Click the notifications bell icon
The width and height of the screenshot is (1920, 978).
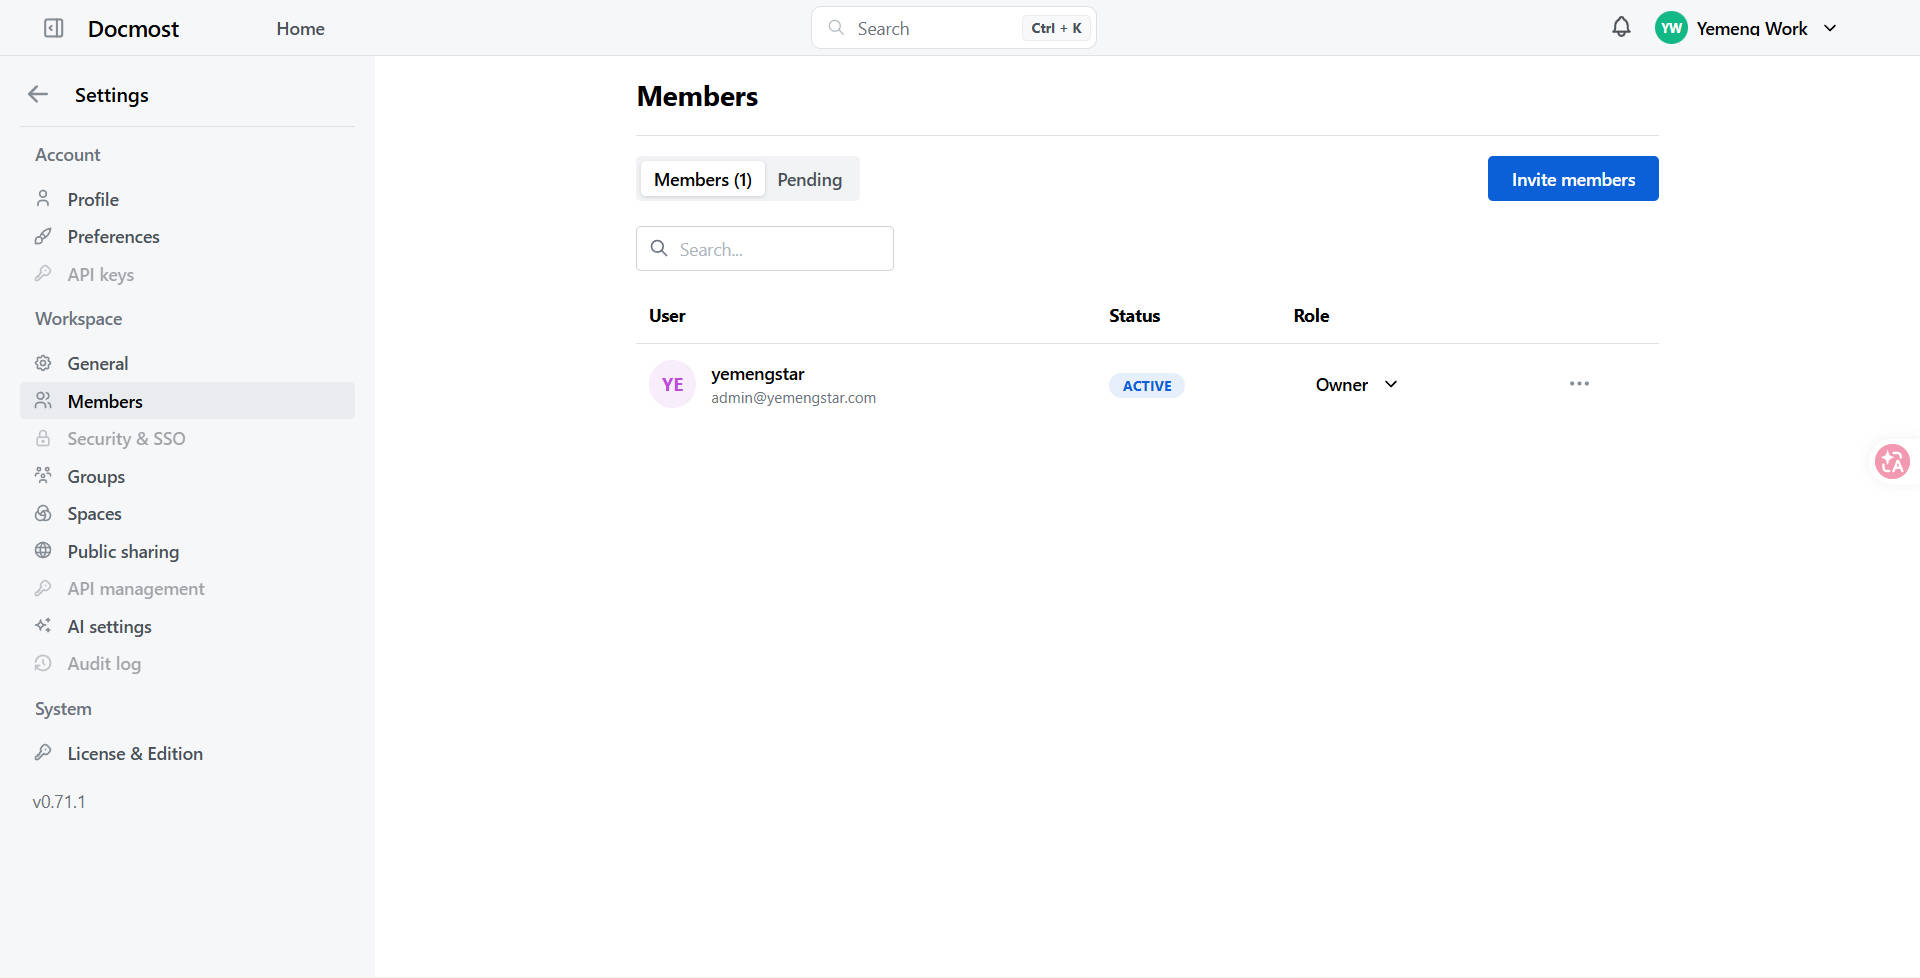pos(1621,27)
